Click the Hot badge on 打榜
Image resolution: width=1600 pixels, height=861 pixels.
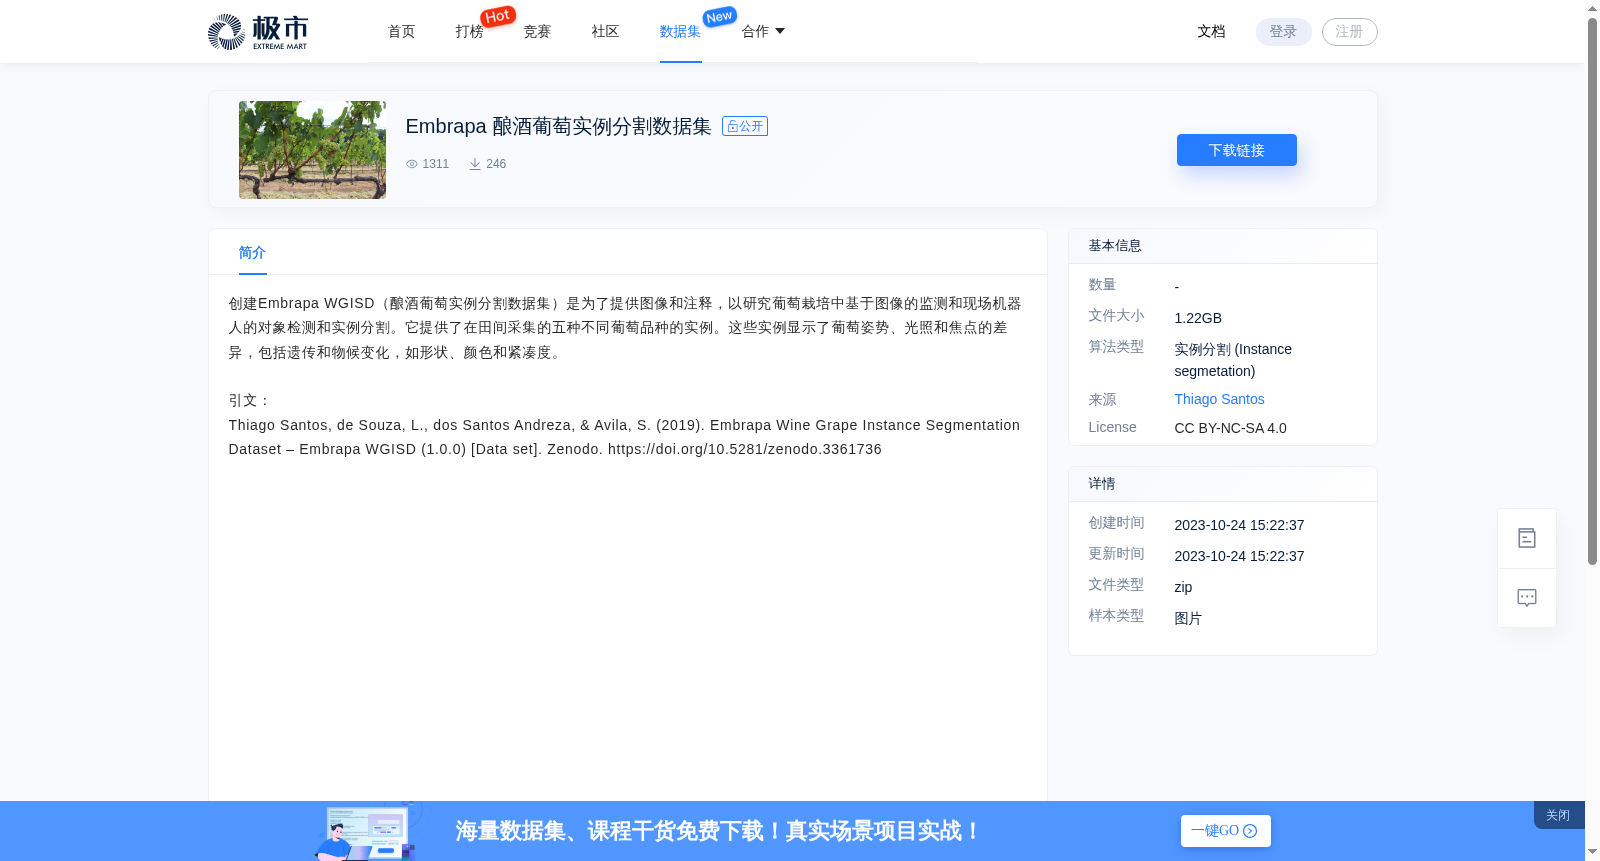pos(498,16)
